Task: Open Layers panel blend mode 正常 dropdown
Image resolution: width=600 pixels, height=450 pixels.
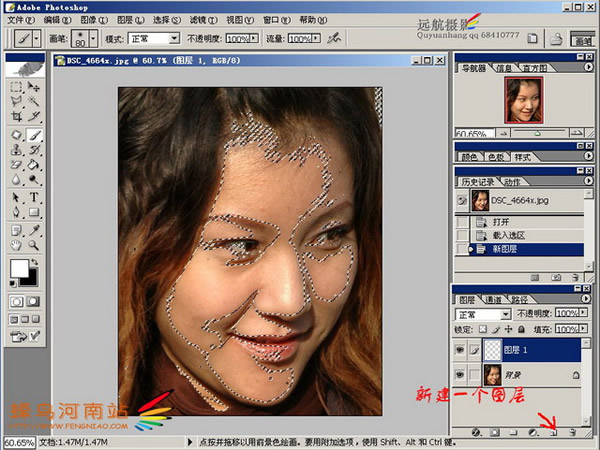Action: point(506,314)
